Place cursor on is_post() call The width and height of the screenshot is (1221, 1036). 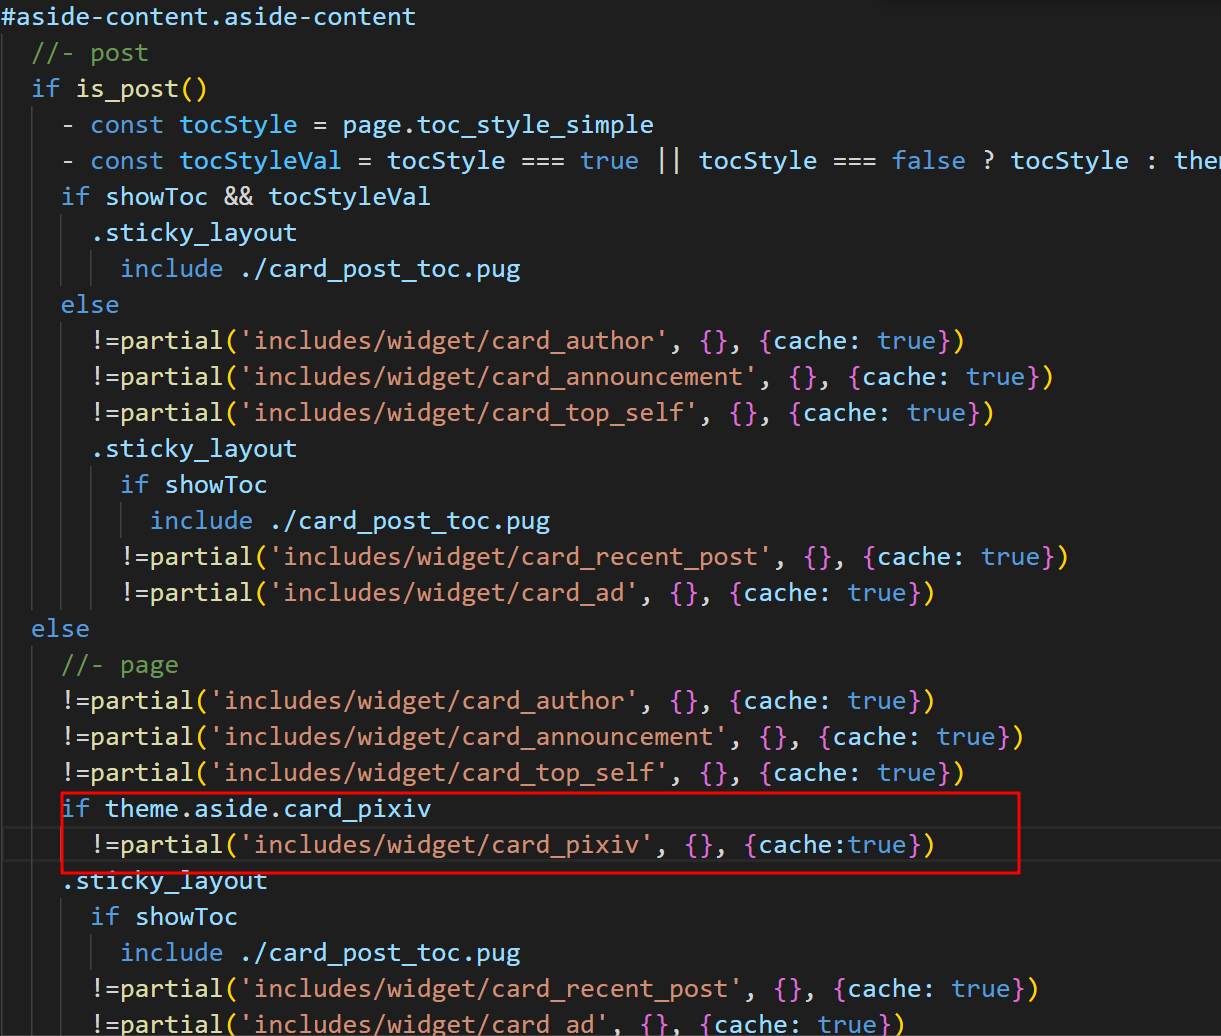click(x=141, y=89)
